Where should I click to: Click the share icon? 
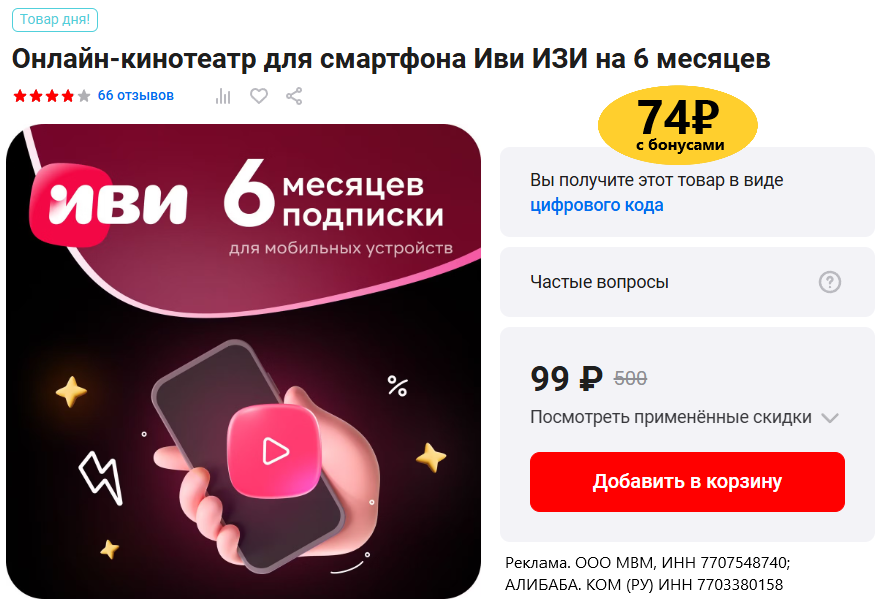click(x=294, y=96)
